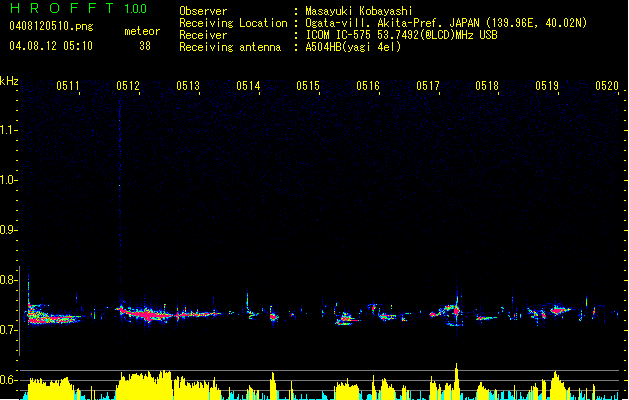Click the 0519 time marker
This screenshot has height=400, width=629.
pos(547,86)
